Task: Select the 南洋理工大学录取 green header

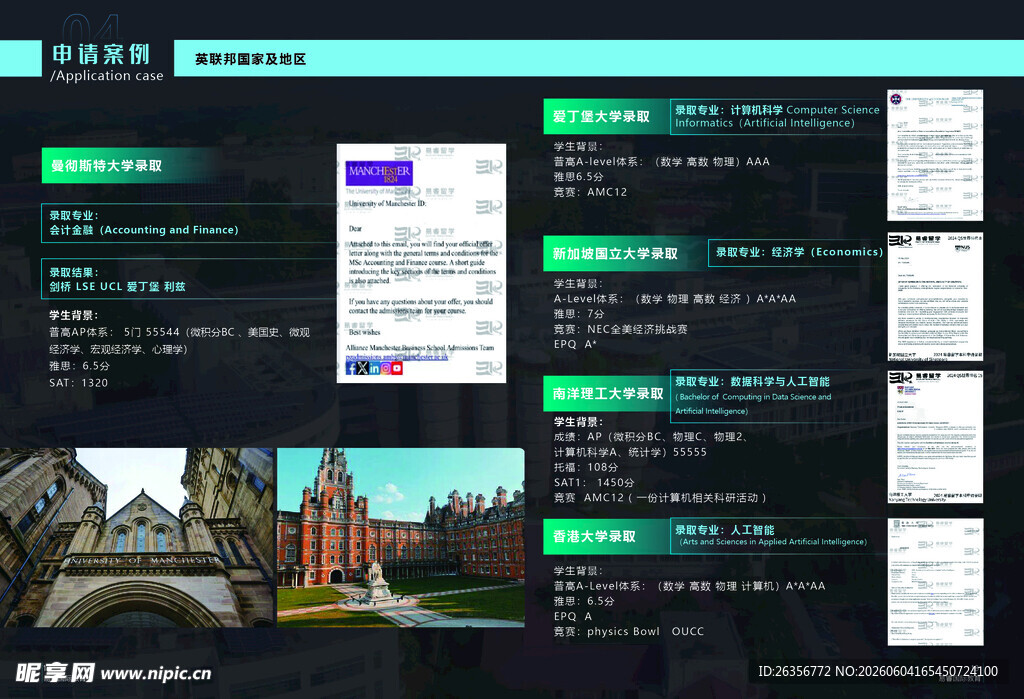Action: [x=607, y=393]
